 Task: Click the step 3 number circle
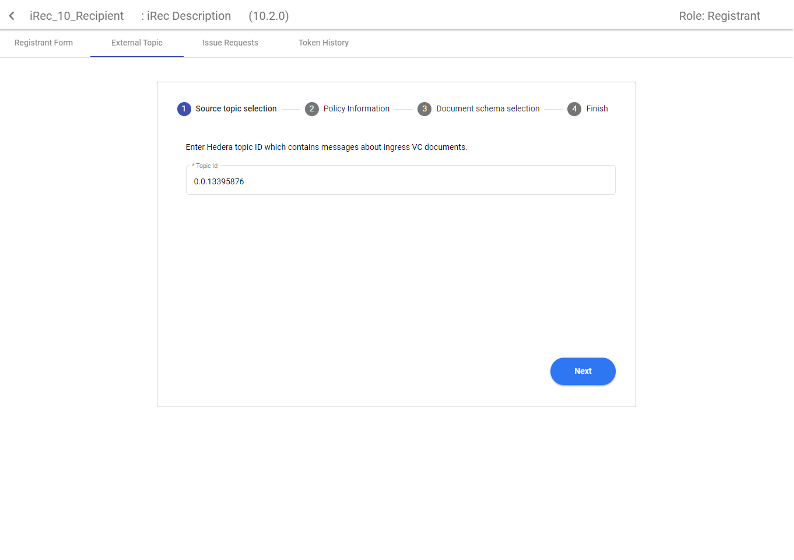coord(425,109)
